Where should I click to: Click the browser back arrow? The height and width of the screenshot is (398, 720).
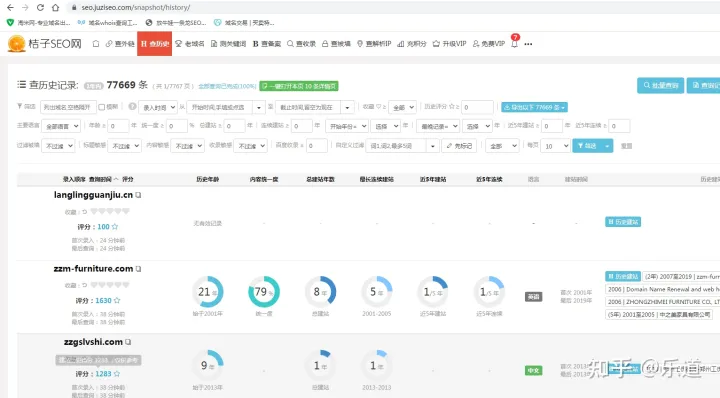point(10,7)
